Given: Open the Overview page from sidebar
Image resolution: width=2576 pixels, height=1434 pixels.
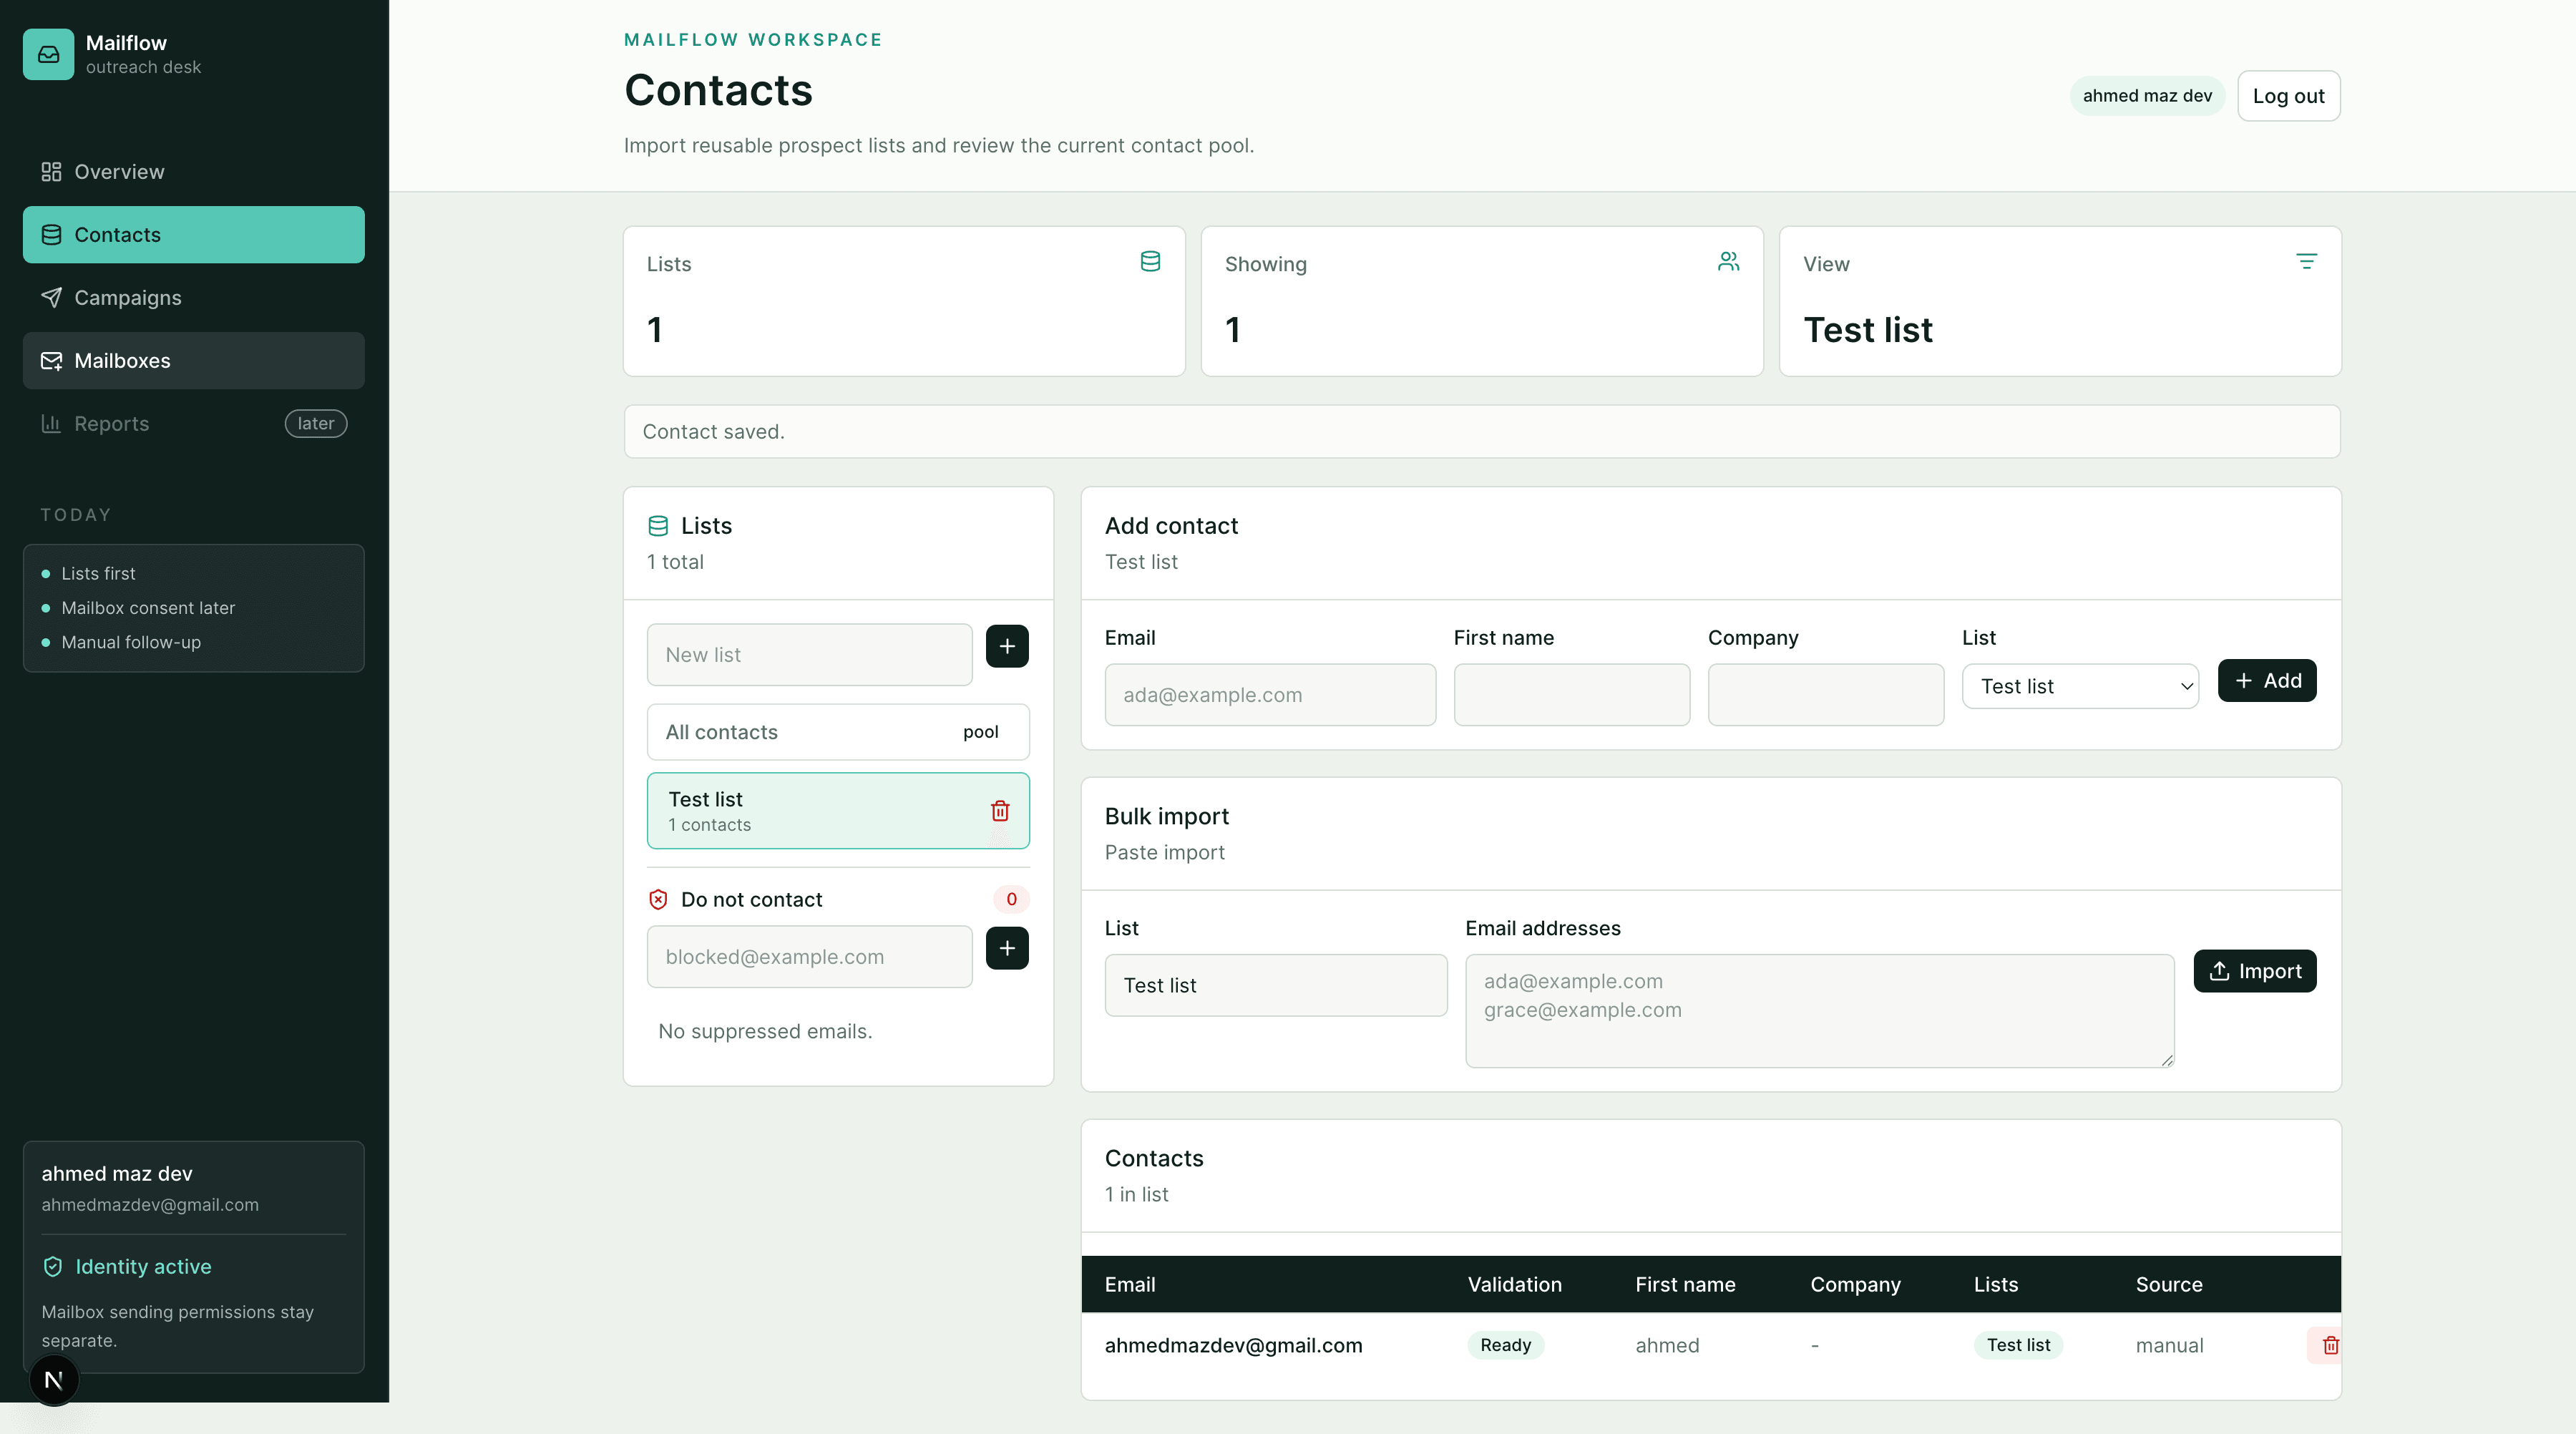Looking at the screenshot, I should (x=193, y=172).
